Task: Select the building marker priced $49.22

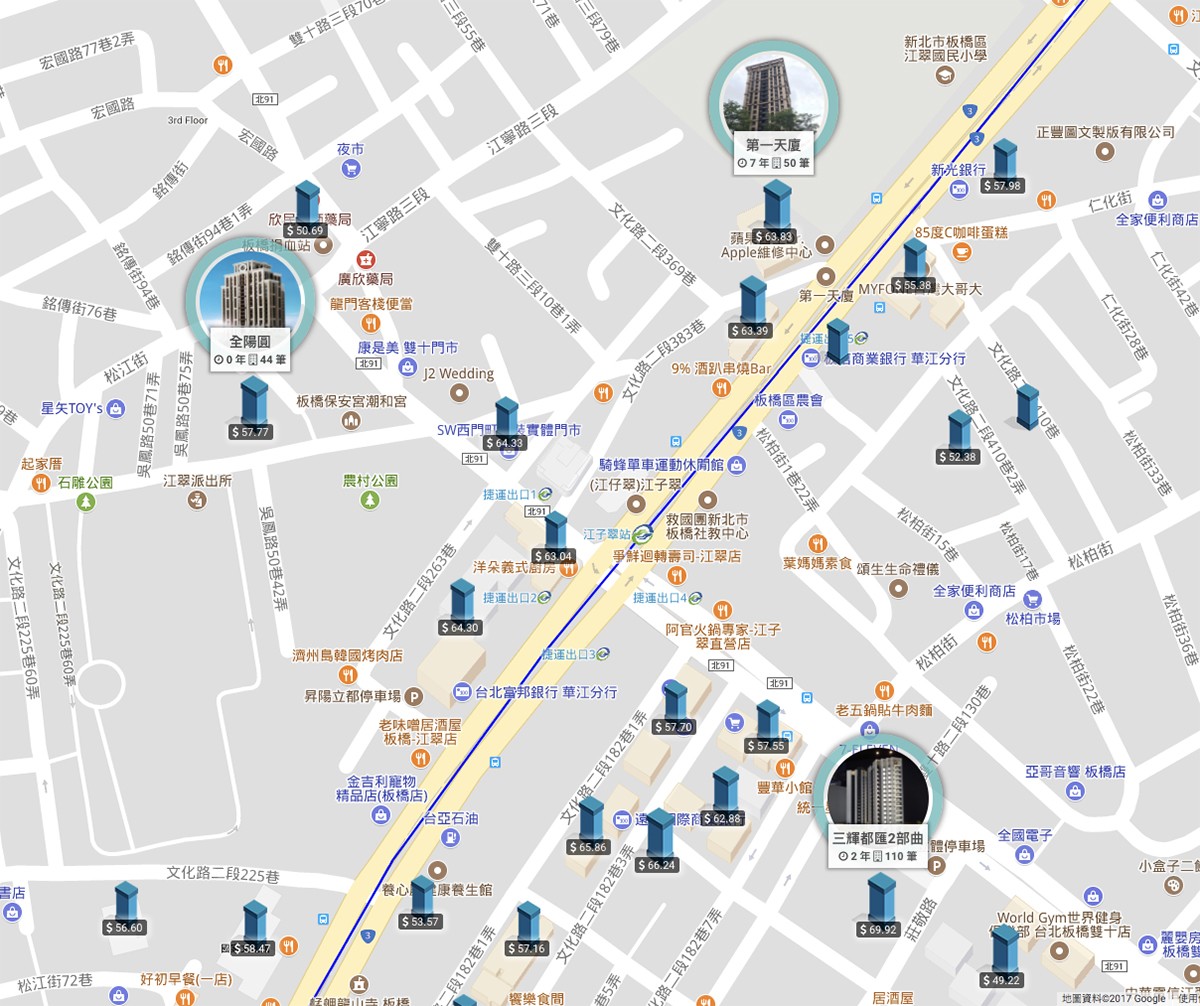Action: (x=1002, y=958)
